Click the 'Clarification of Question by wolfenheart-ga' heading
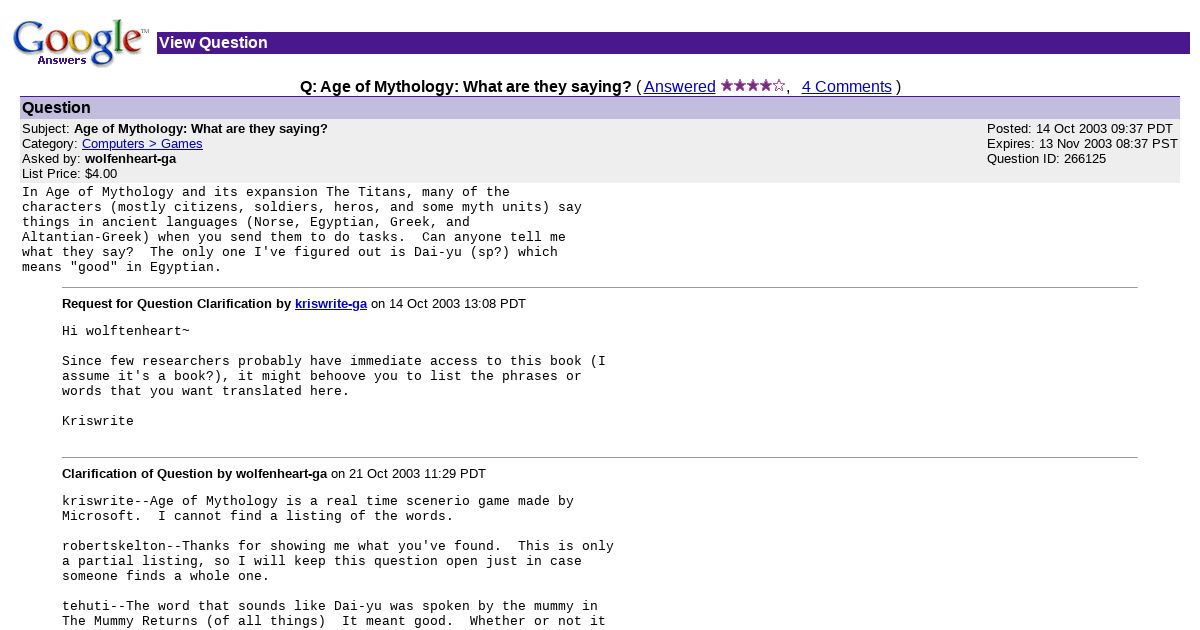 tap(194, 474)
